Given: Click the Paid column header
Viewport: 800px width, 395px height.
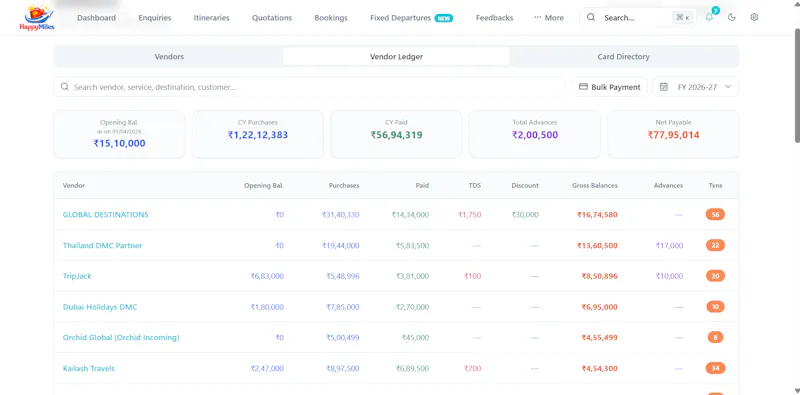Looking at the screenshot, I should 422,185.
